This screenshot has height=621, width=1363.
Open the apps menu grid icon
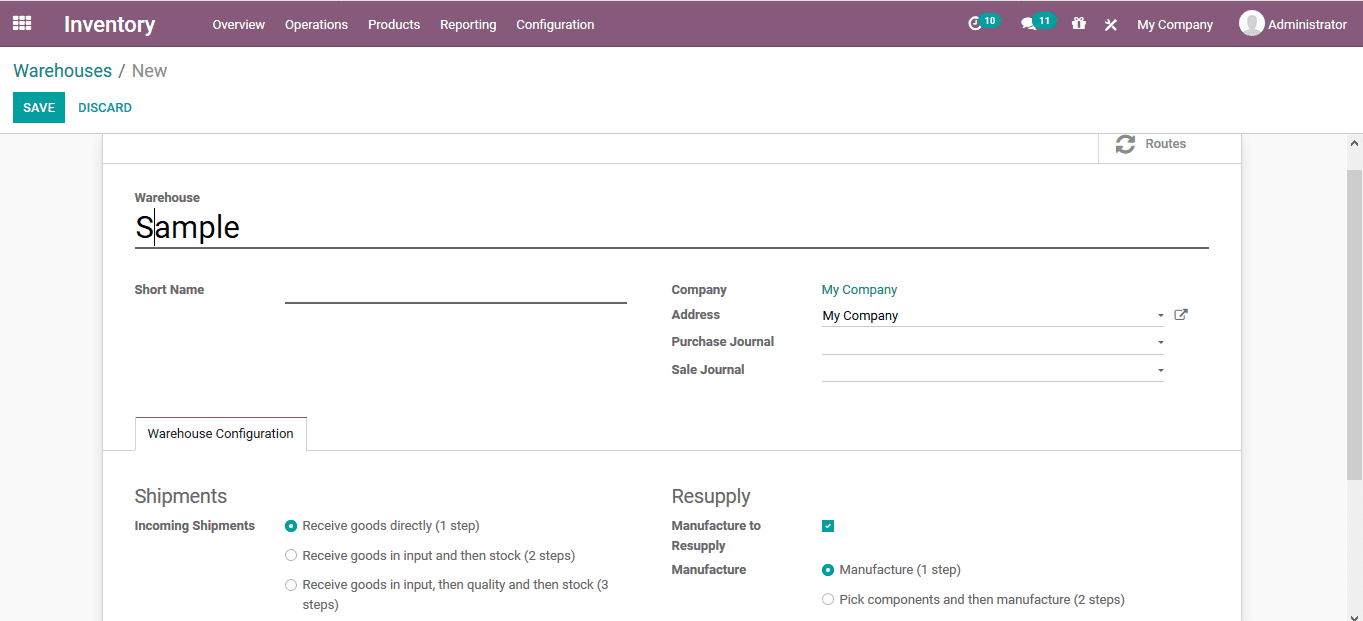(x=21, y=23)
